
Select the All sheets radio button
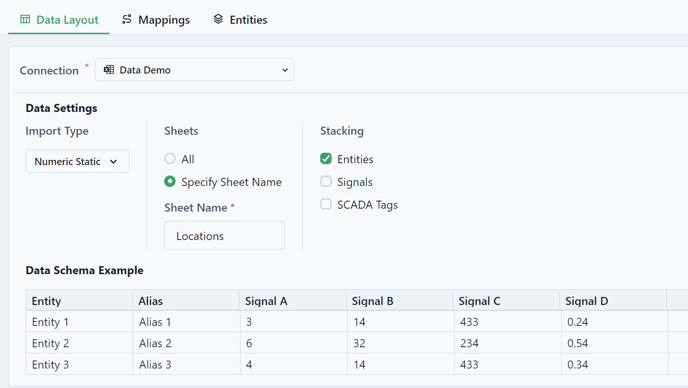point(170,158)
